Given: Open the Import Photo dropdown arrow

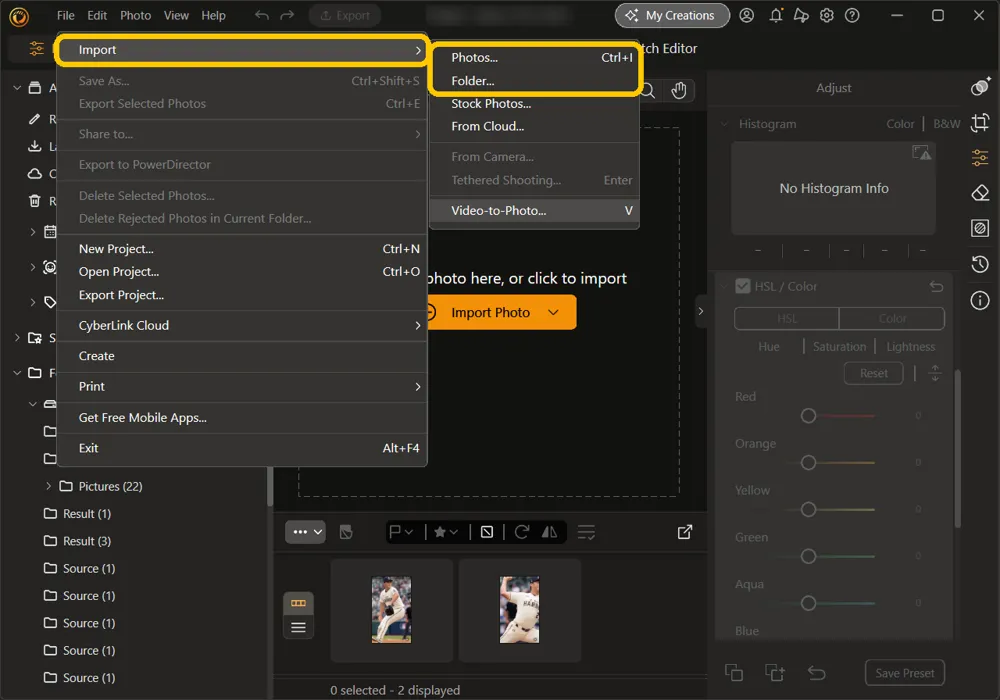Looking at the screenshot, I should [x=553, y=312].
